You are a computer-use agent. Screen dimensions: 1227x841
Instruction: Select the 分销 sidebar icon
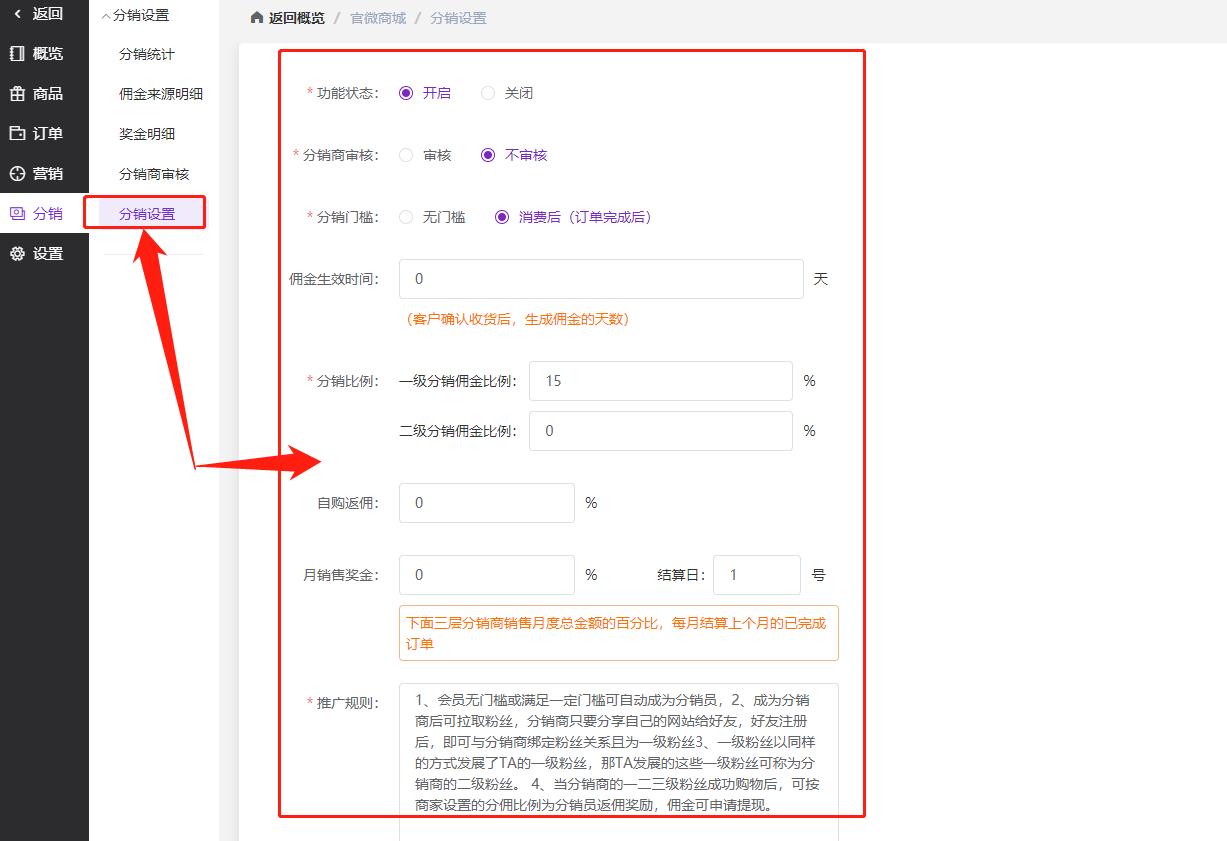(x=43, y=213)
